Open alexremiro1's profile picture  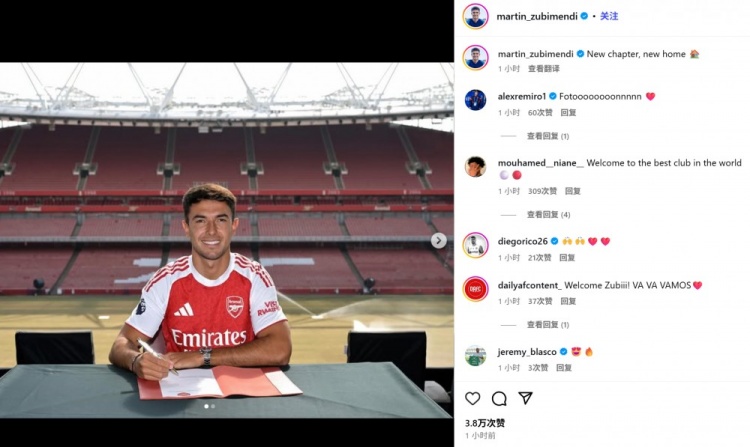475,99
